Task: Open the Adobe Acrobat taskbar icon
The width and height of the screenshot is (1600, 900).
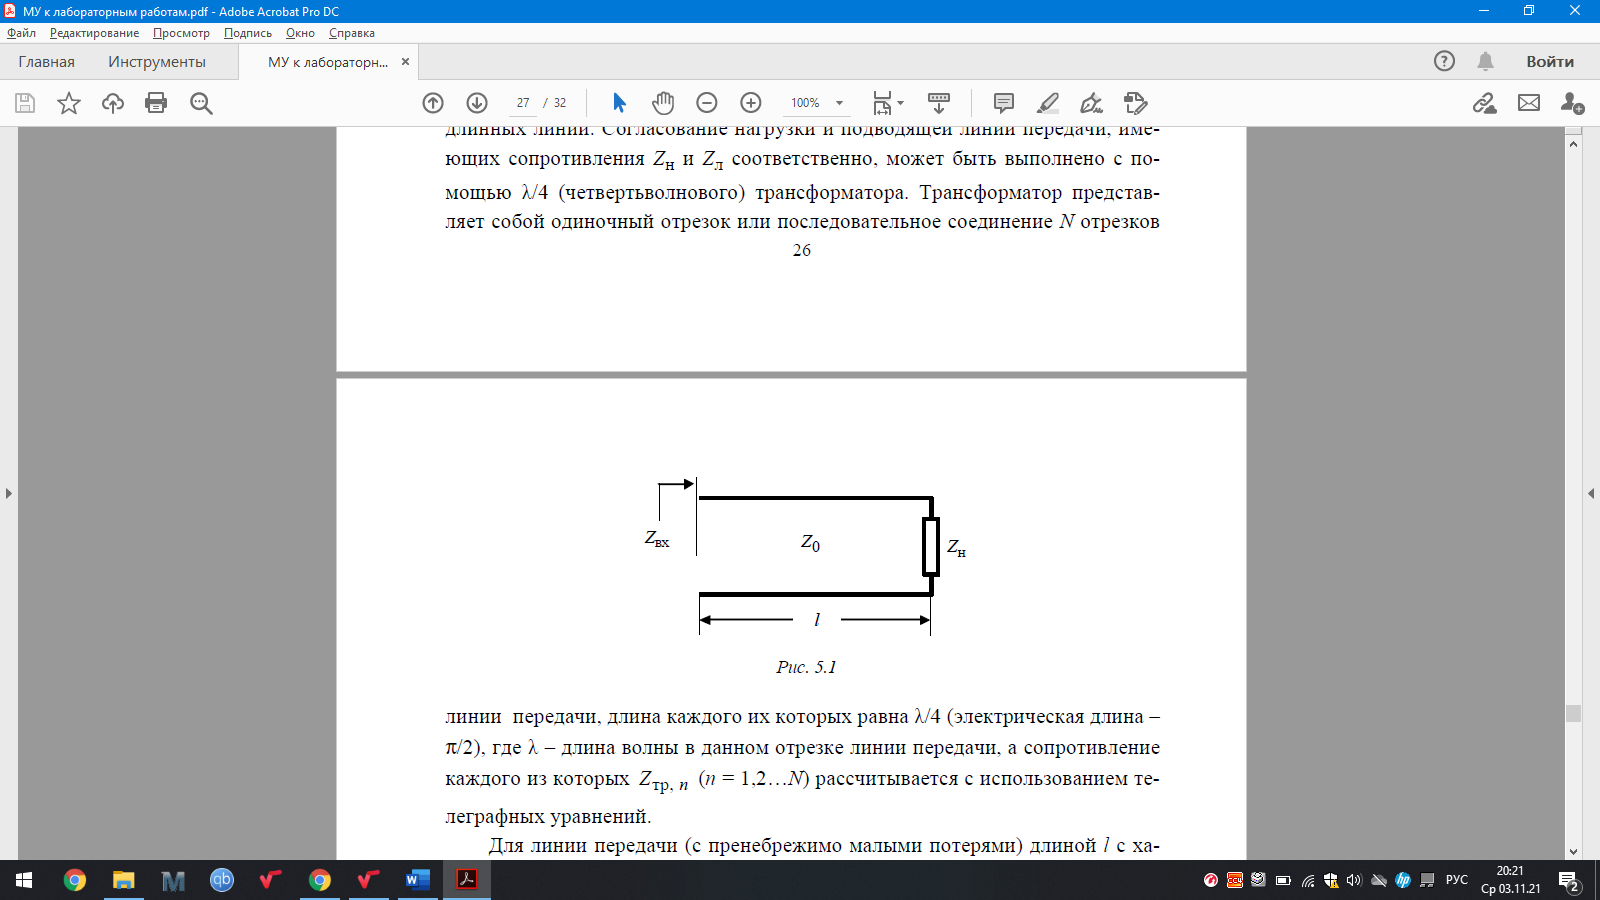Action: point(467,880)
